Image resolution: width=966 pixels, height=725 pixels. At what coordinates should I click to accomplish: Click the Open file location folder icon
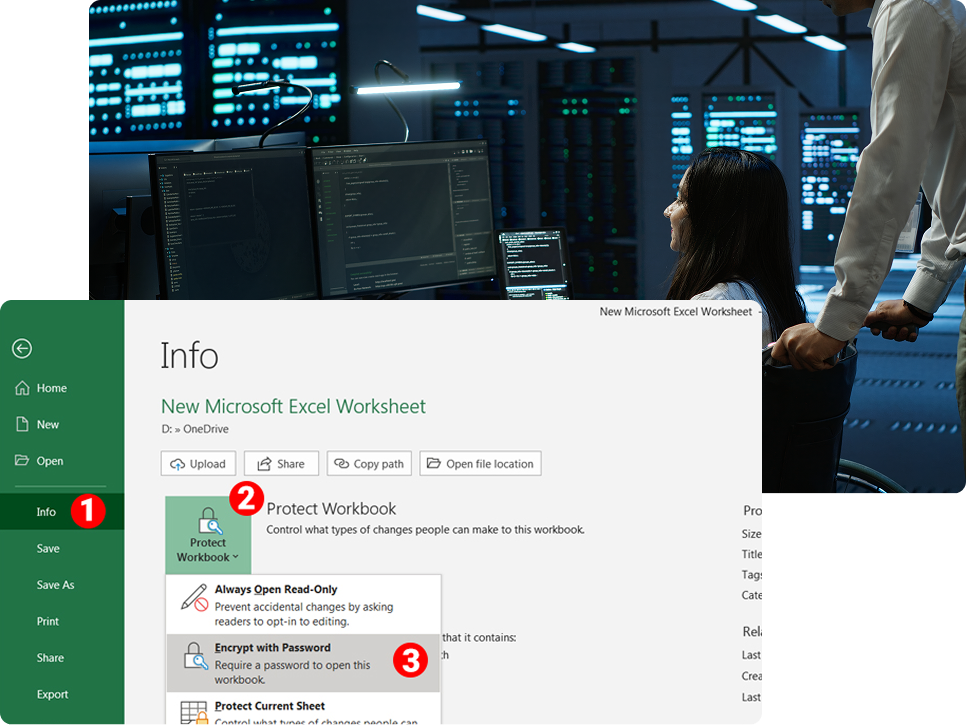tap(434, 463)
